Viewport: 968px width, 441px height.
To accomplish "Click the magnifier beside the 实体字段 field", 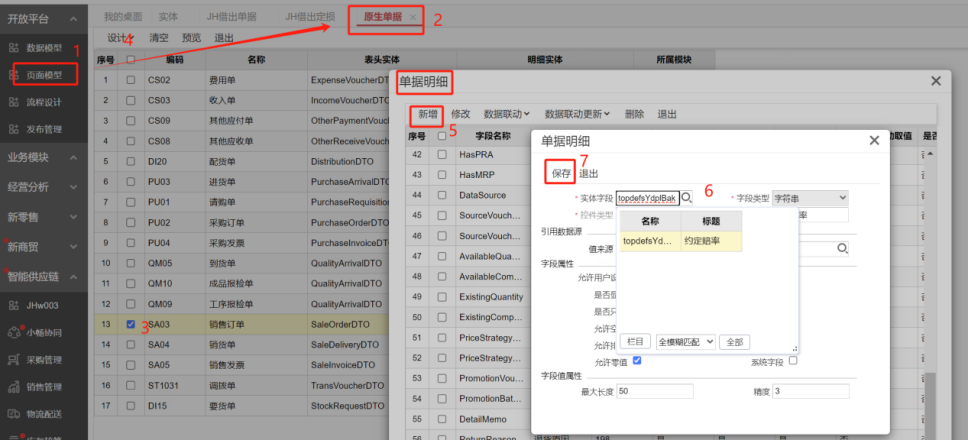I will (686, 198).
